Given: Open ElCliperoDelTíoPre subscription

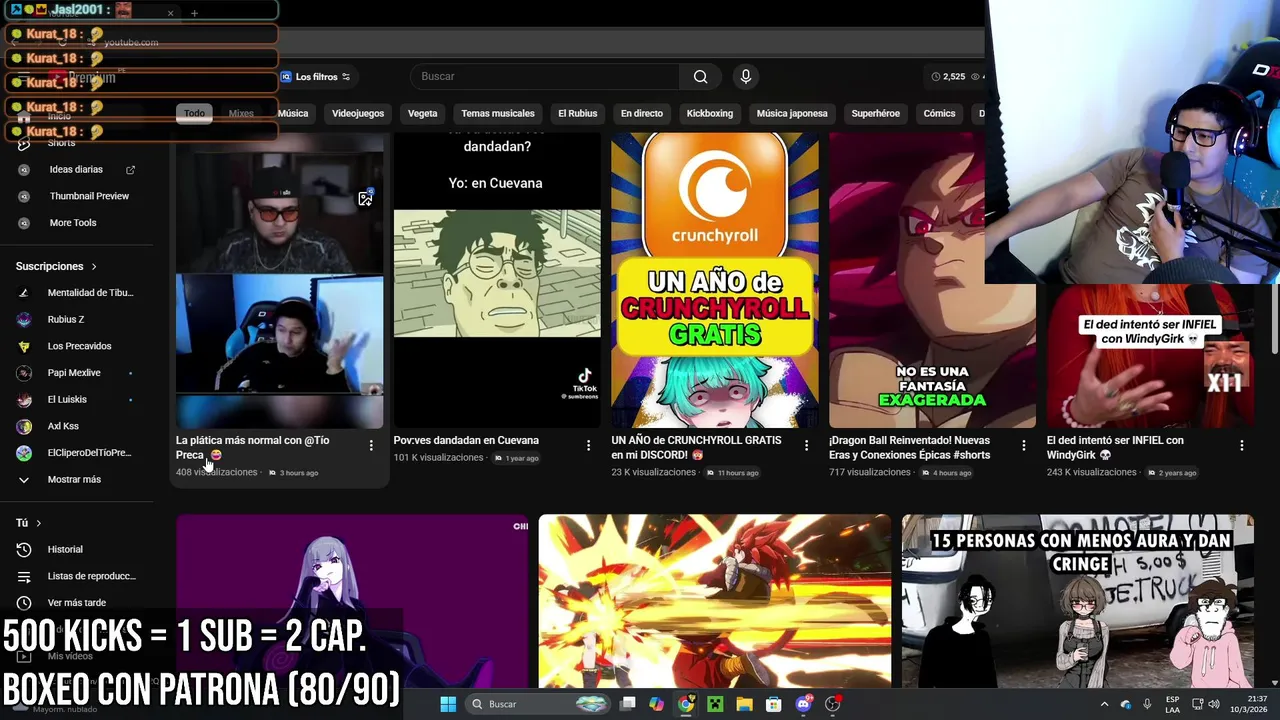Looking at the screenshot, I should pyautogui.click(x=89, y=453).
